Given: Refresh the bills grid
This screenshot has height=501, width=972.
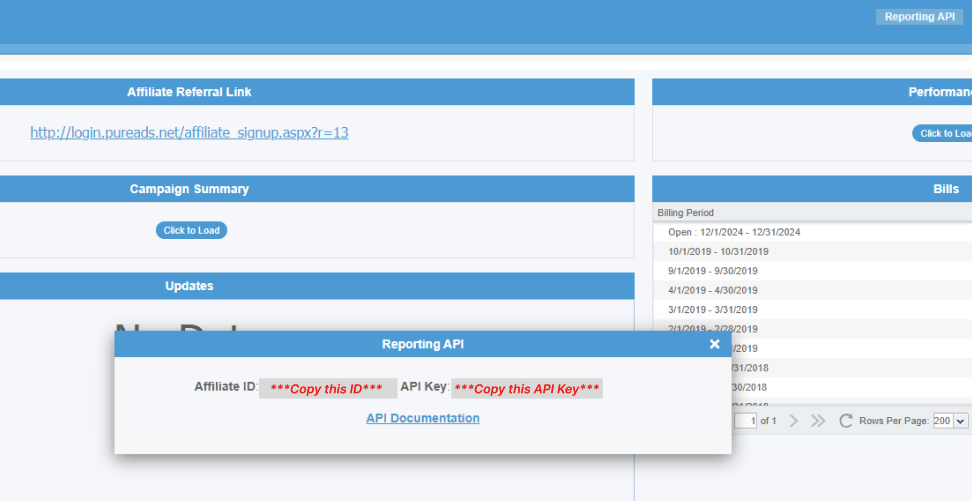Looking at the screenshot, I should point(846,421).
